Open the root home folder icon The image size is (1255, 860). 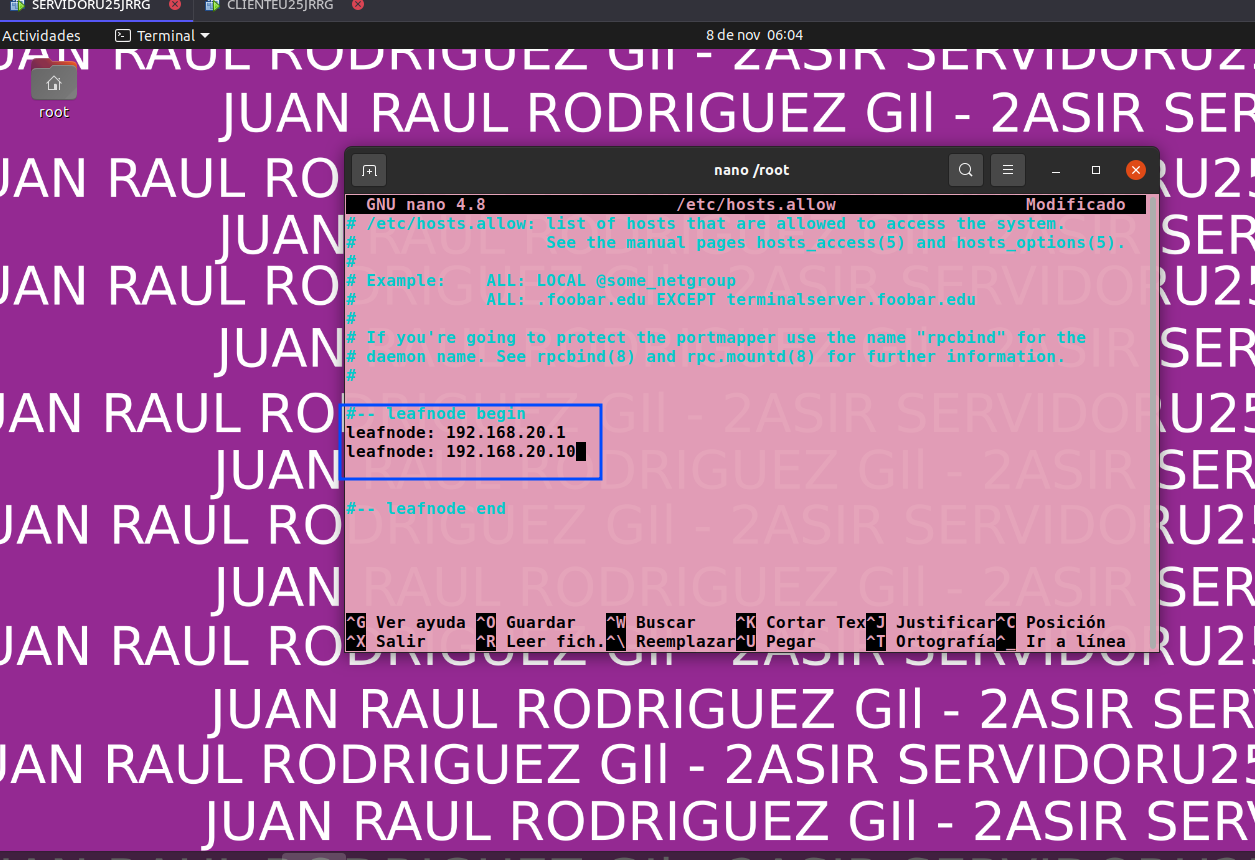54,90
